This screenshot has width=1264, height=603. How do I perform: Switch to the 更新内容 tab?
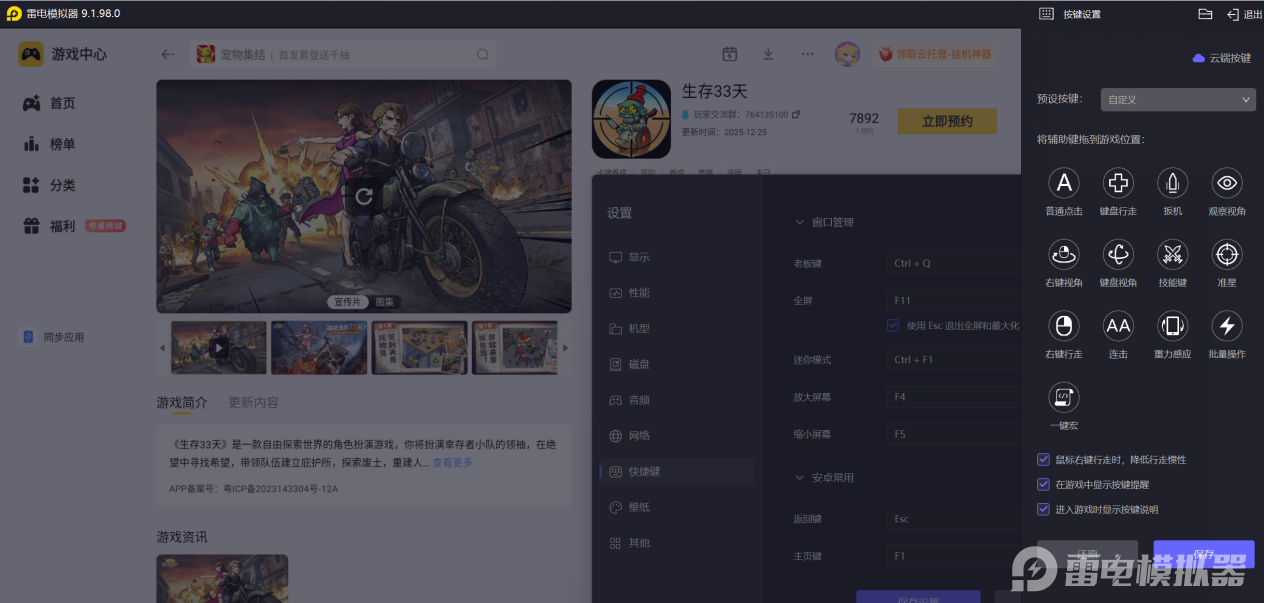[253, 403]
